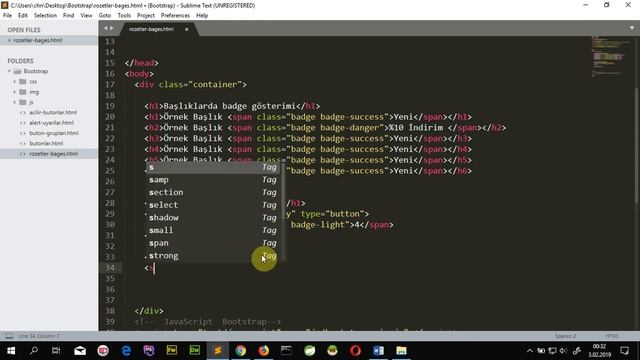Open the Project menu
The image size is (640, 360).
click(146, 16)
